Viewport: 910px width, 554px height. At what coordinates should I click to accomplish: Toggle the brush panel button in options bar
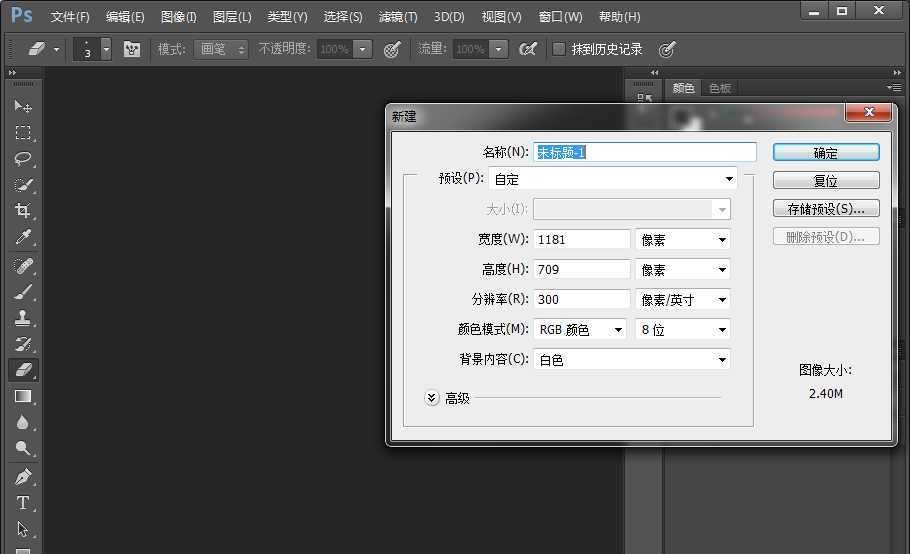pos(132,49)
